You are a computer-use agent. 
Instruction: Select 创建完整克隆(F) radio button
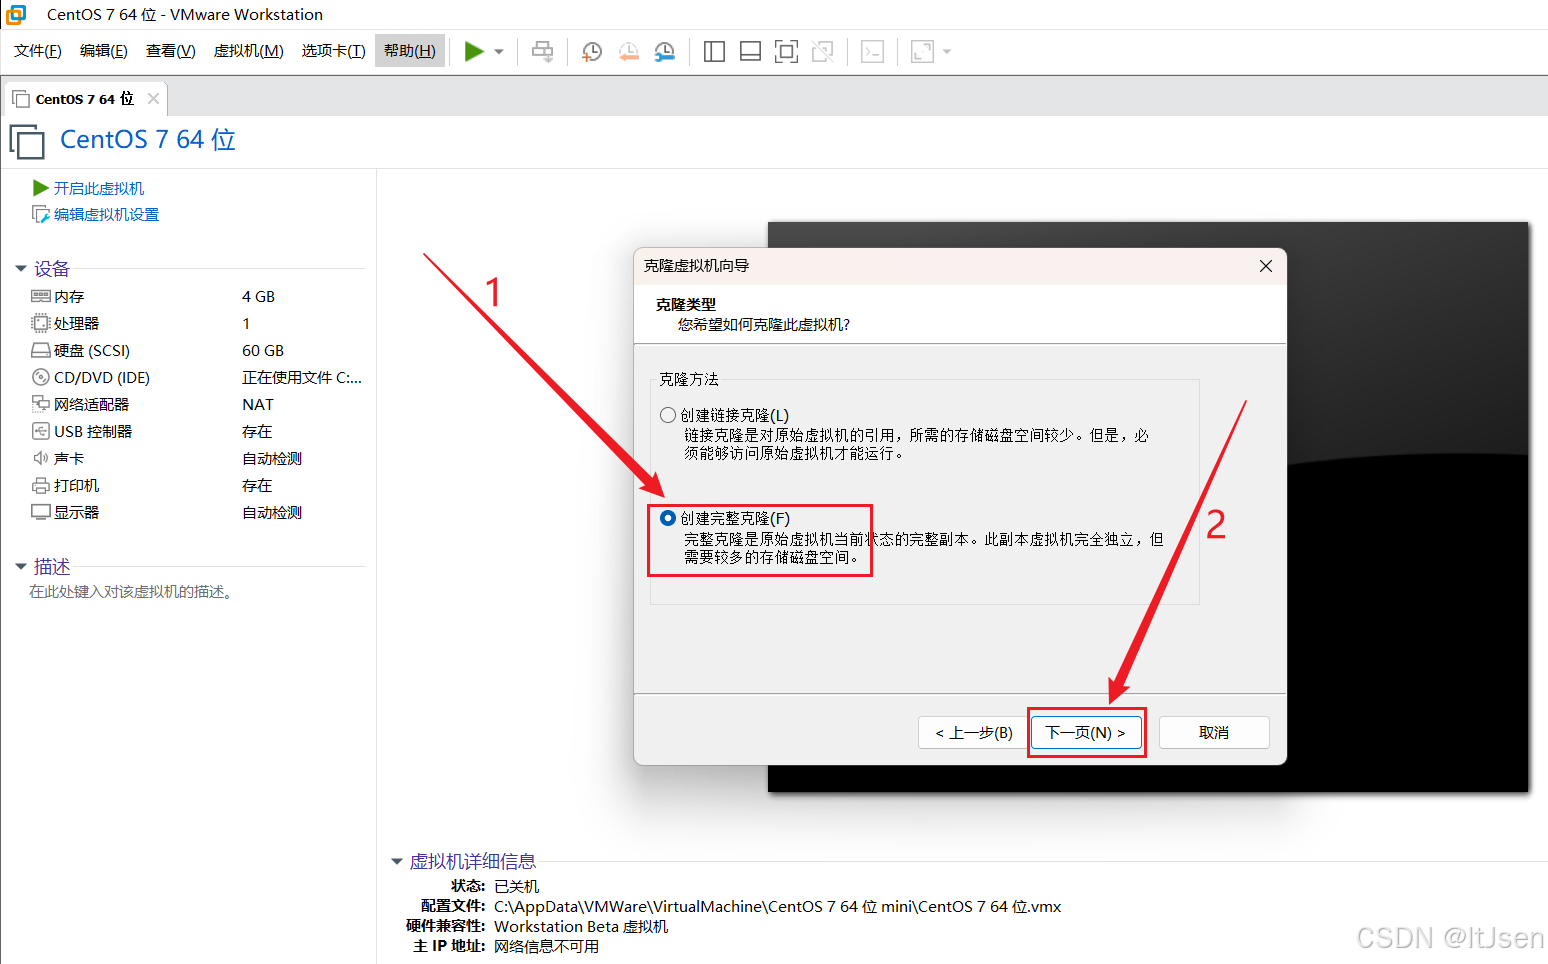point(668,518)
